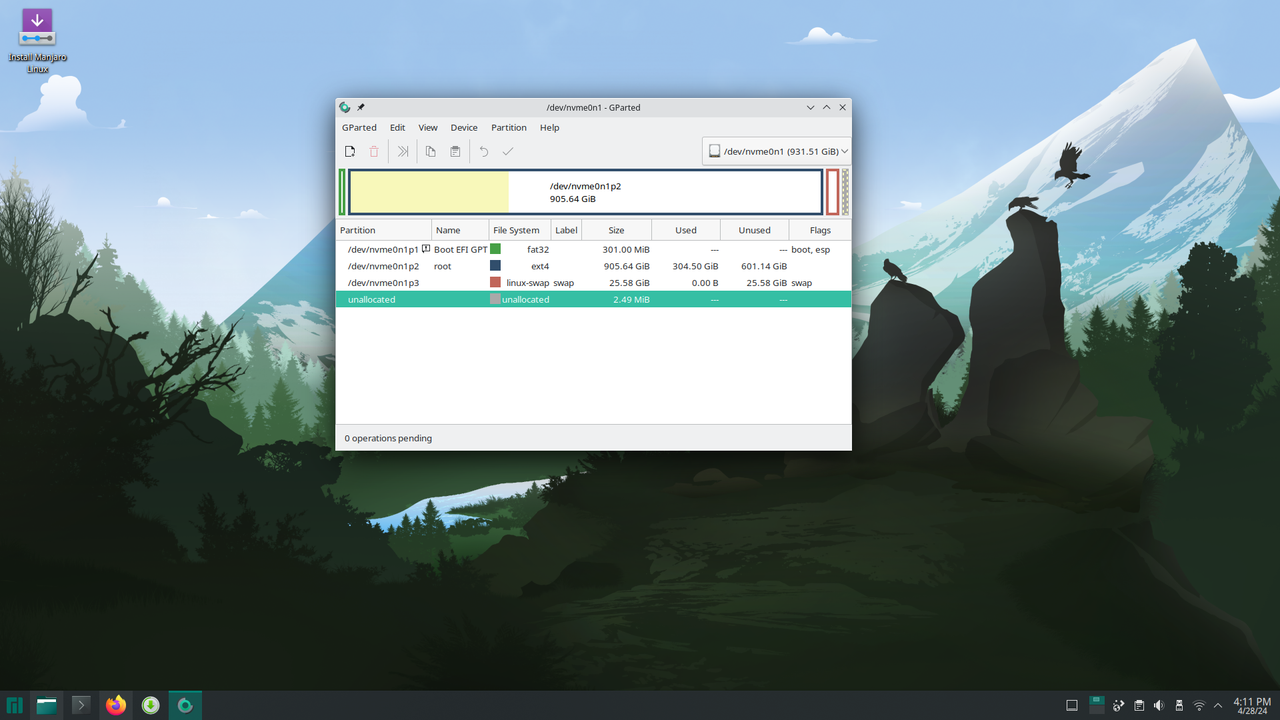Viewport: 1280px width, 720px height.
Task: Click the Paste partition toolbar icon
Action: tap(455, 151)
